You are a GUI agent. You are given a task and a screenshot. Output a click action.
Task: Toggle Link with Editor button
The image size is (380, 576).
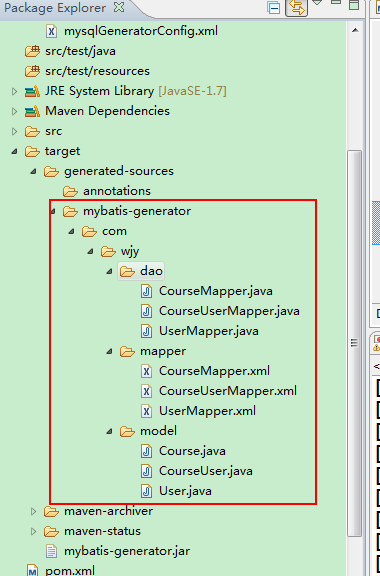coord(297,7)
